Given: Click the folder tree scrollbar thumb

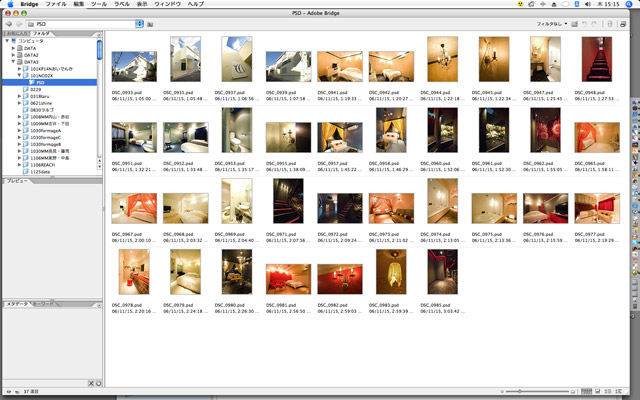Looking at the screenshot, I should pyautogui.click(x=99, y=50).
